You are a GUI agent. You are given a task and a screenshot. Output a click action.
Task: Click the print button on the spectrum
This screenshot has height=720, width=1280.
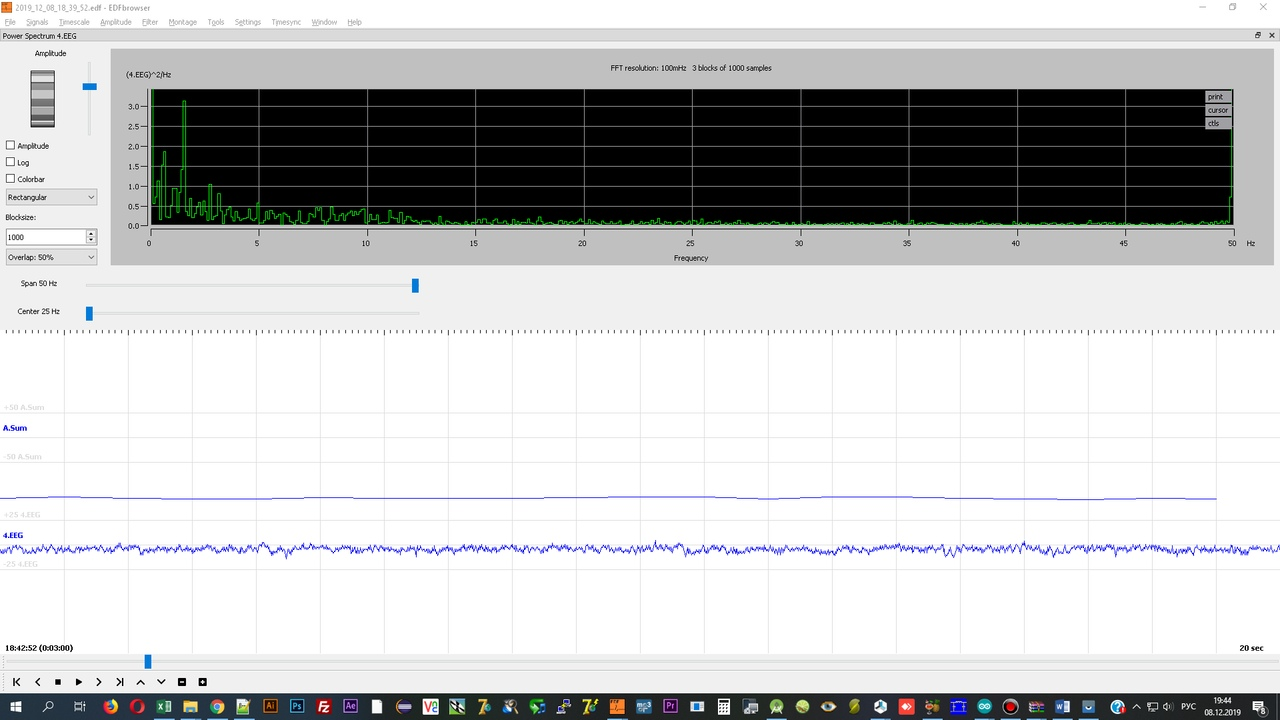point(1218,97)
